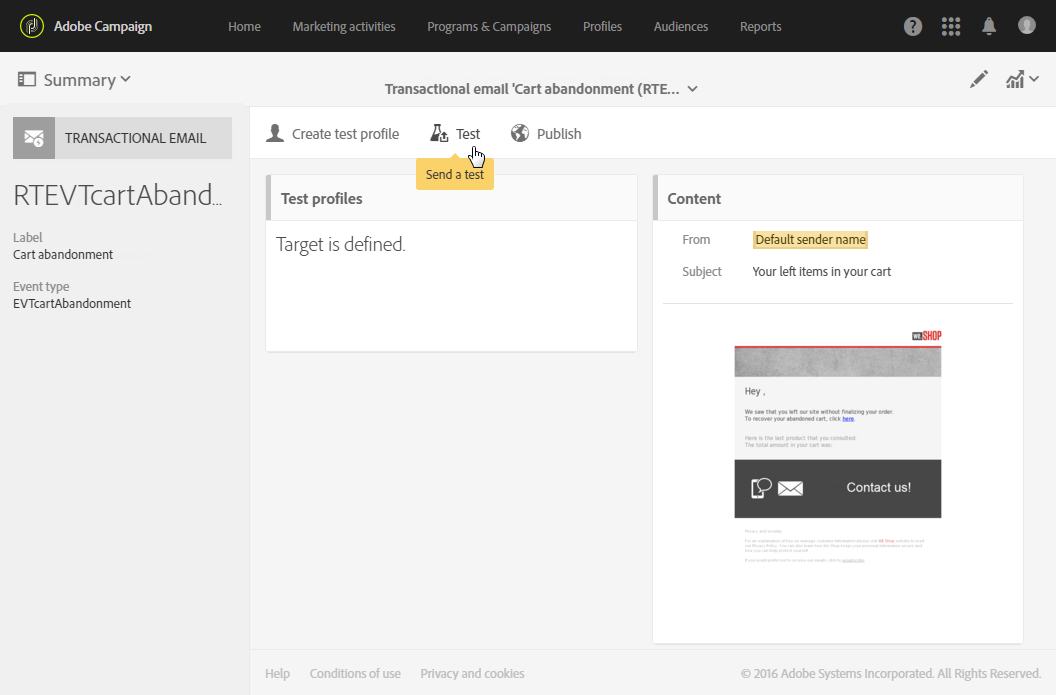Open the Conditions of use link
The width and height of the screenshot is (1056, 695).
coord(355,674)
